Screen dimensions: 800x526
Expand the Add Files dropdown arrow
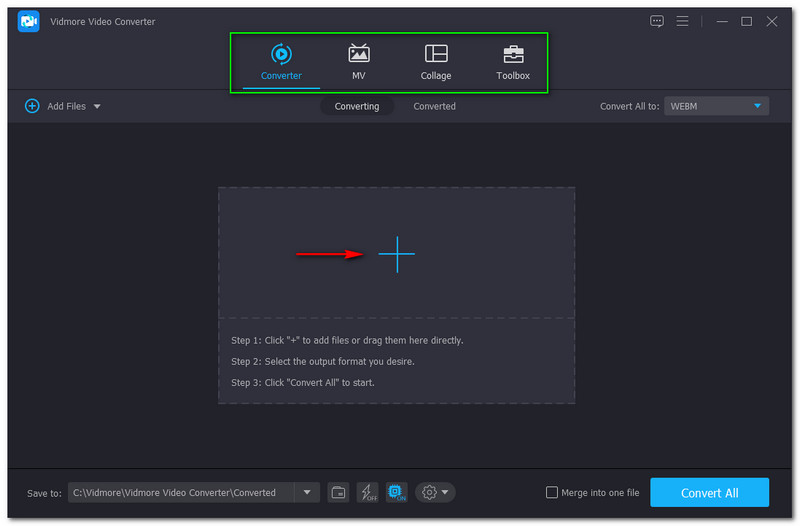(97, 107)
